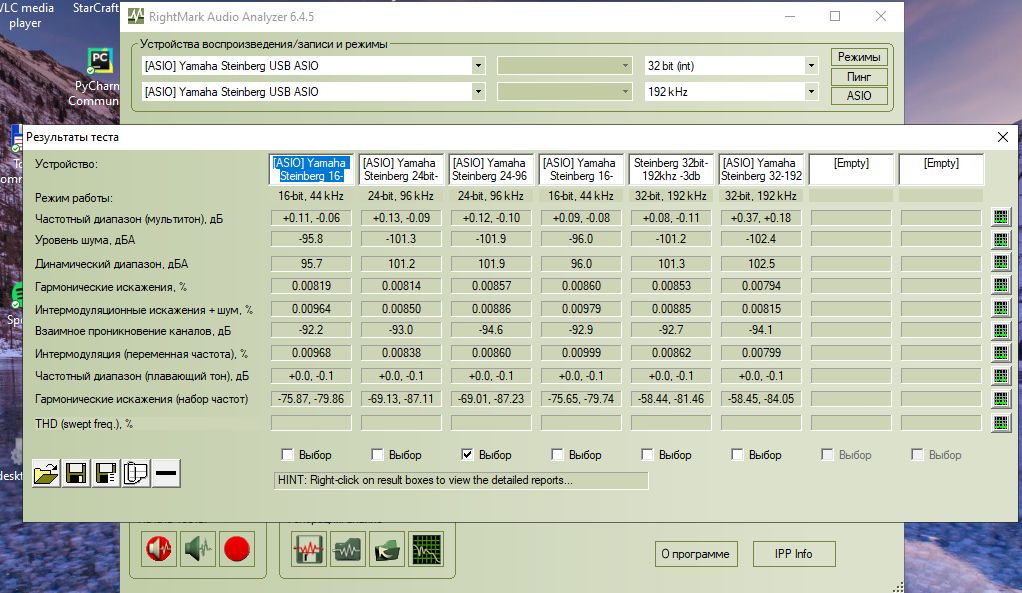Open graph icon for floating-tone frequency range row
This screenshot has height=593, width=1022.
1000,376
